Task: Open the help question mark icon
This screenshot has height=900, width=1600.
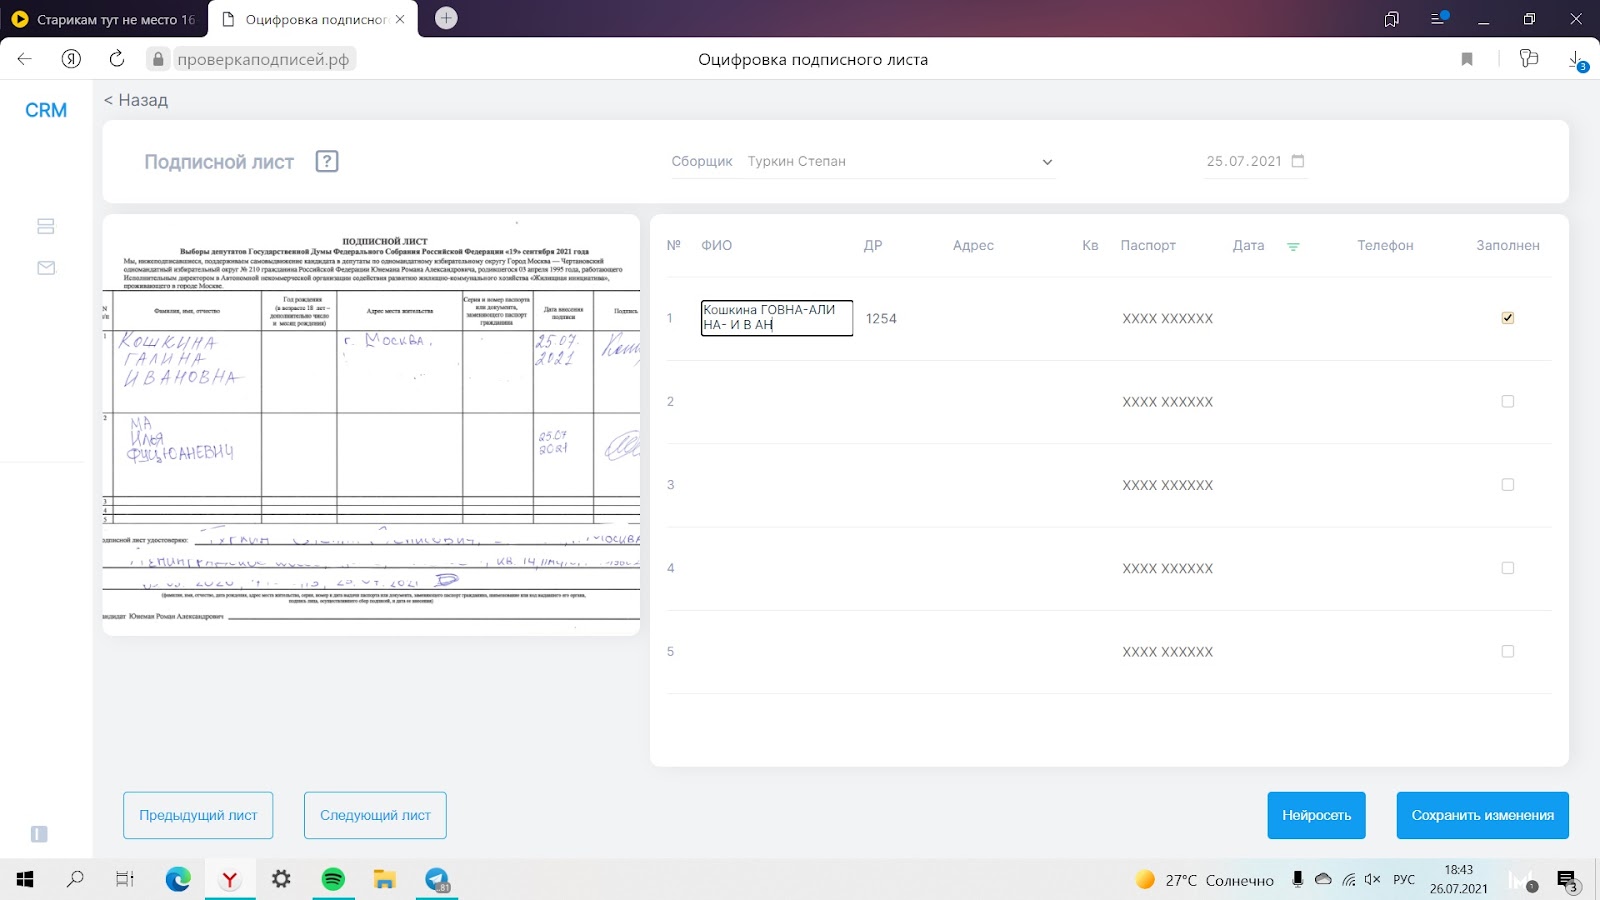Action: [327, 161]
